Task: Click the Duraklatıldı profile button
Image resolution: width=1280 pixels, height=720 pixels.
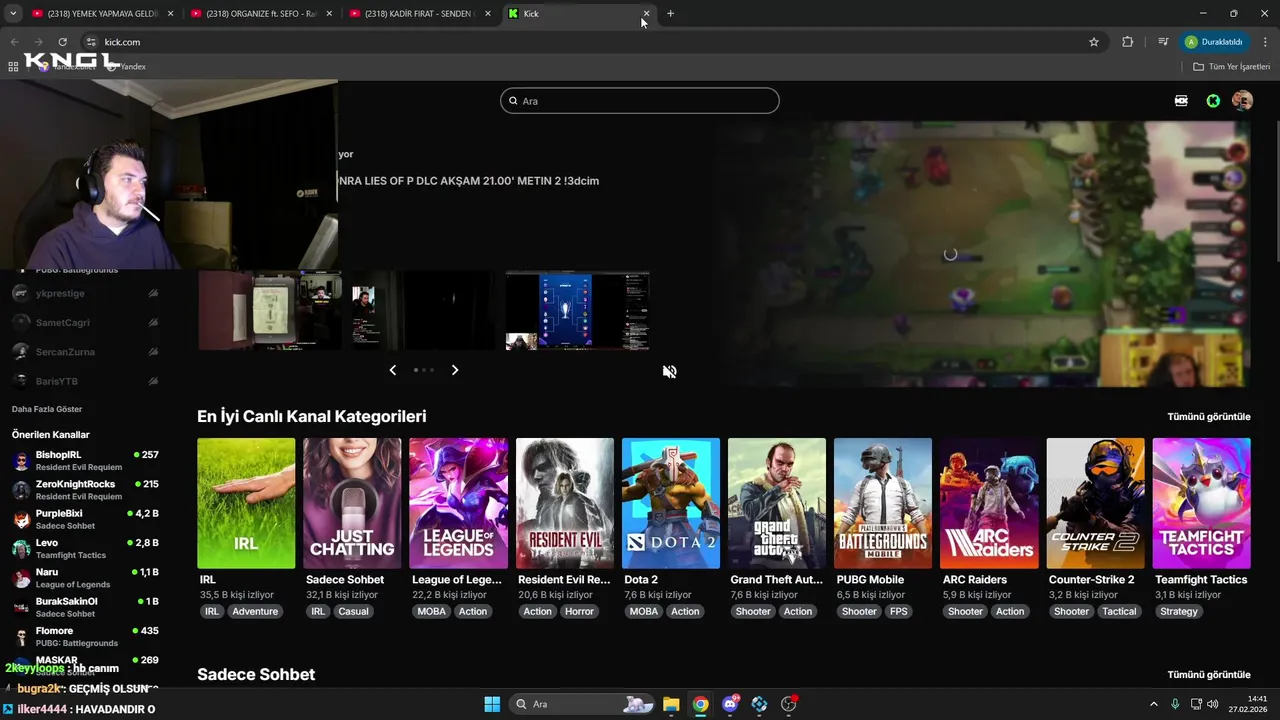Action: click(x=1214, y=42)
